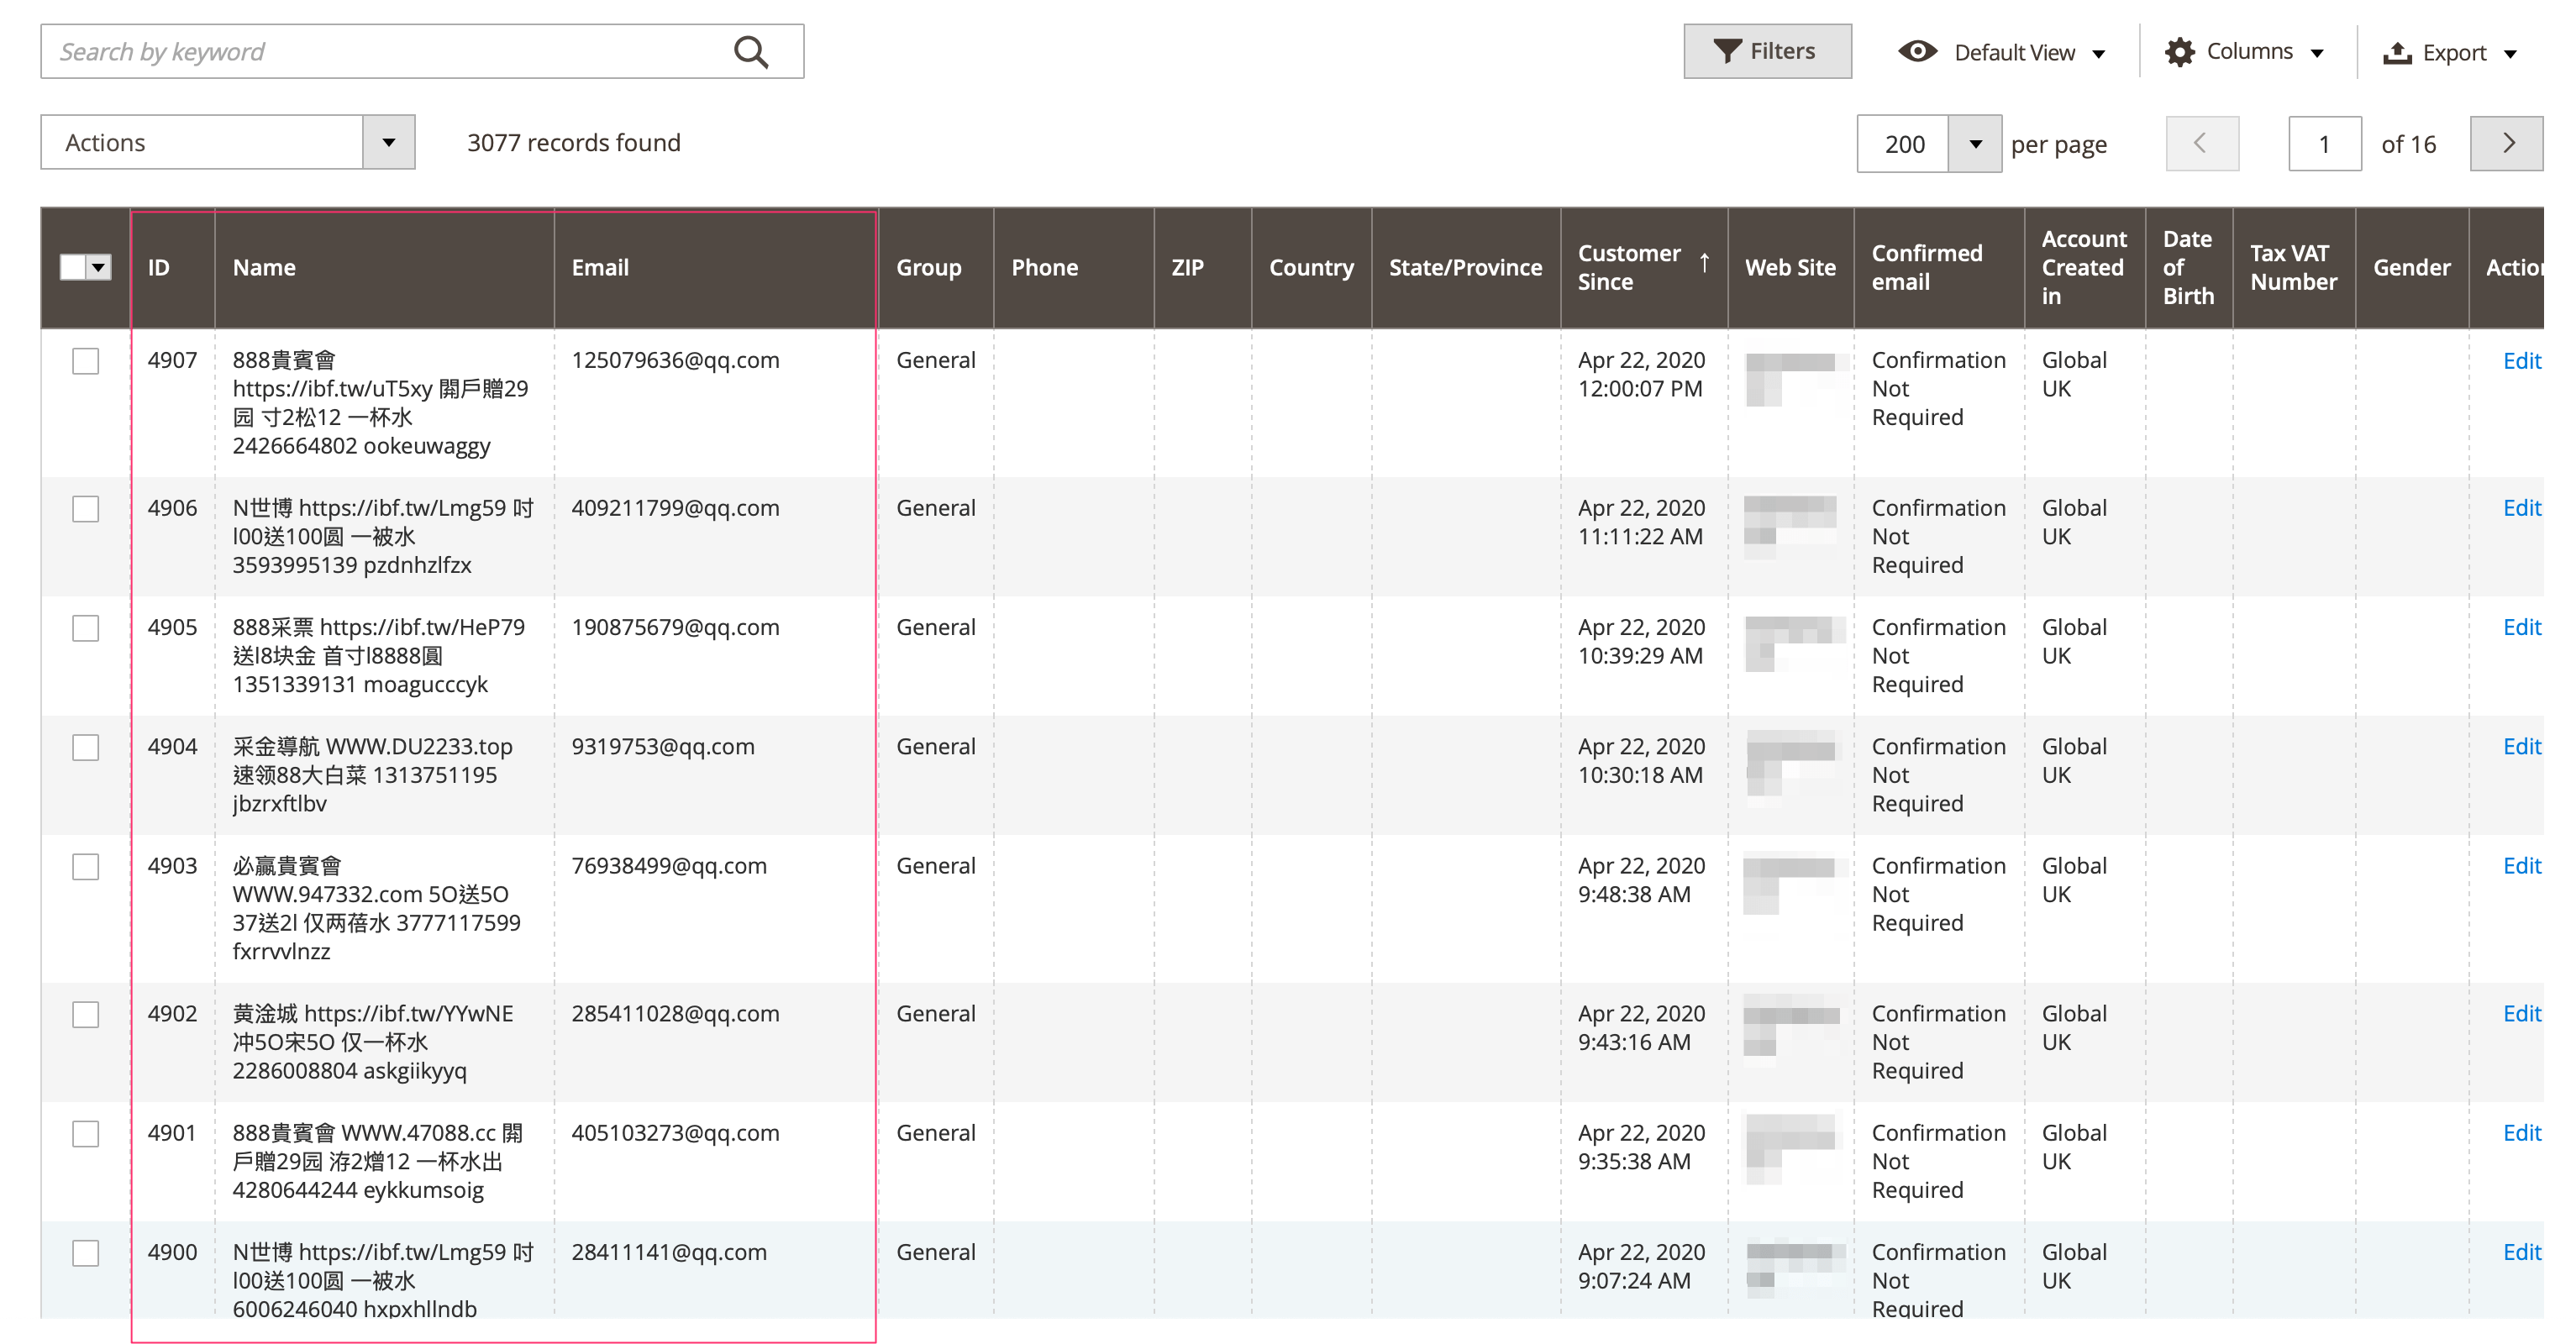
Task: Click the current page number field
Action: tap(2323, 144)
